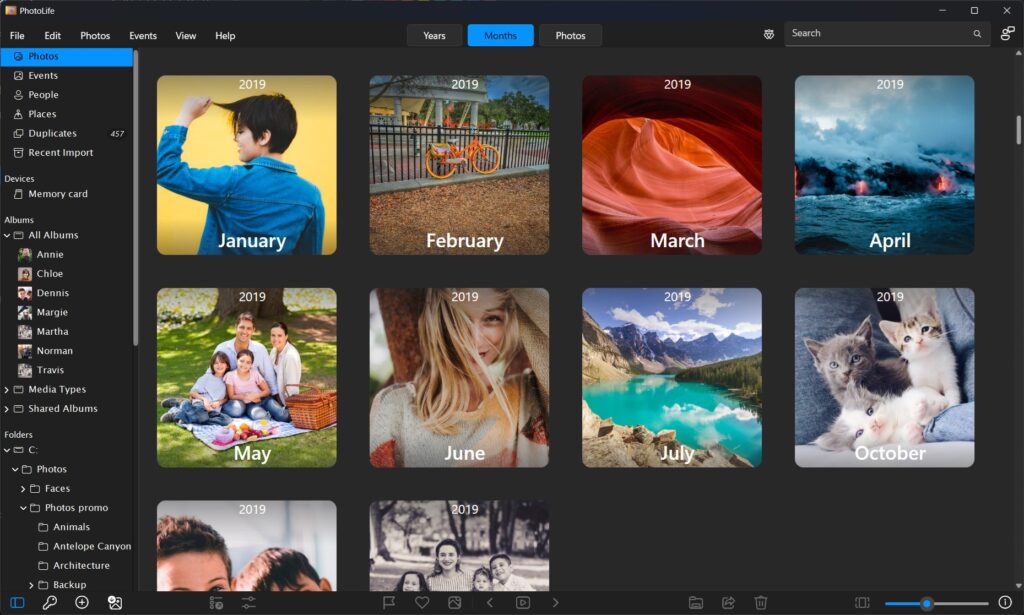Go to previous item arrow
The image size is (1024, 615).
[x=490, y=603]
